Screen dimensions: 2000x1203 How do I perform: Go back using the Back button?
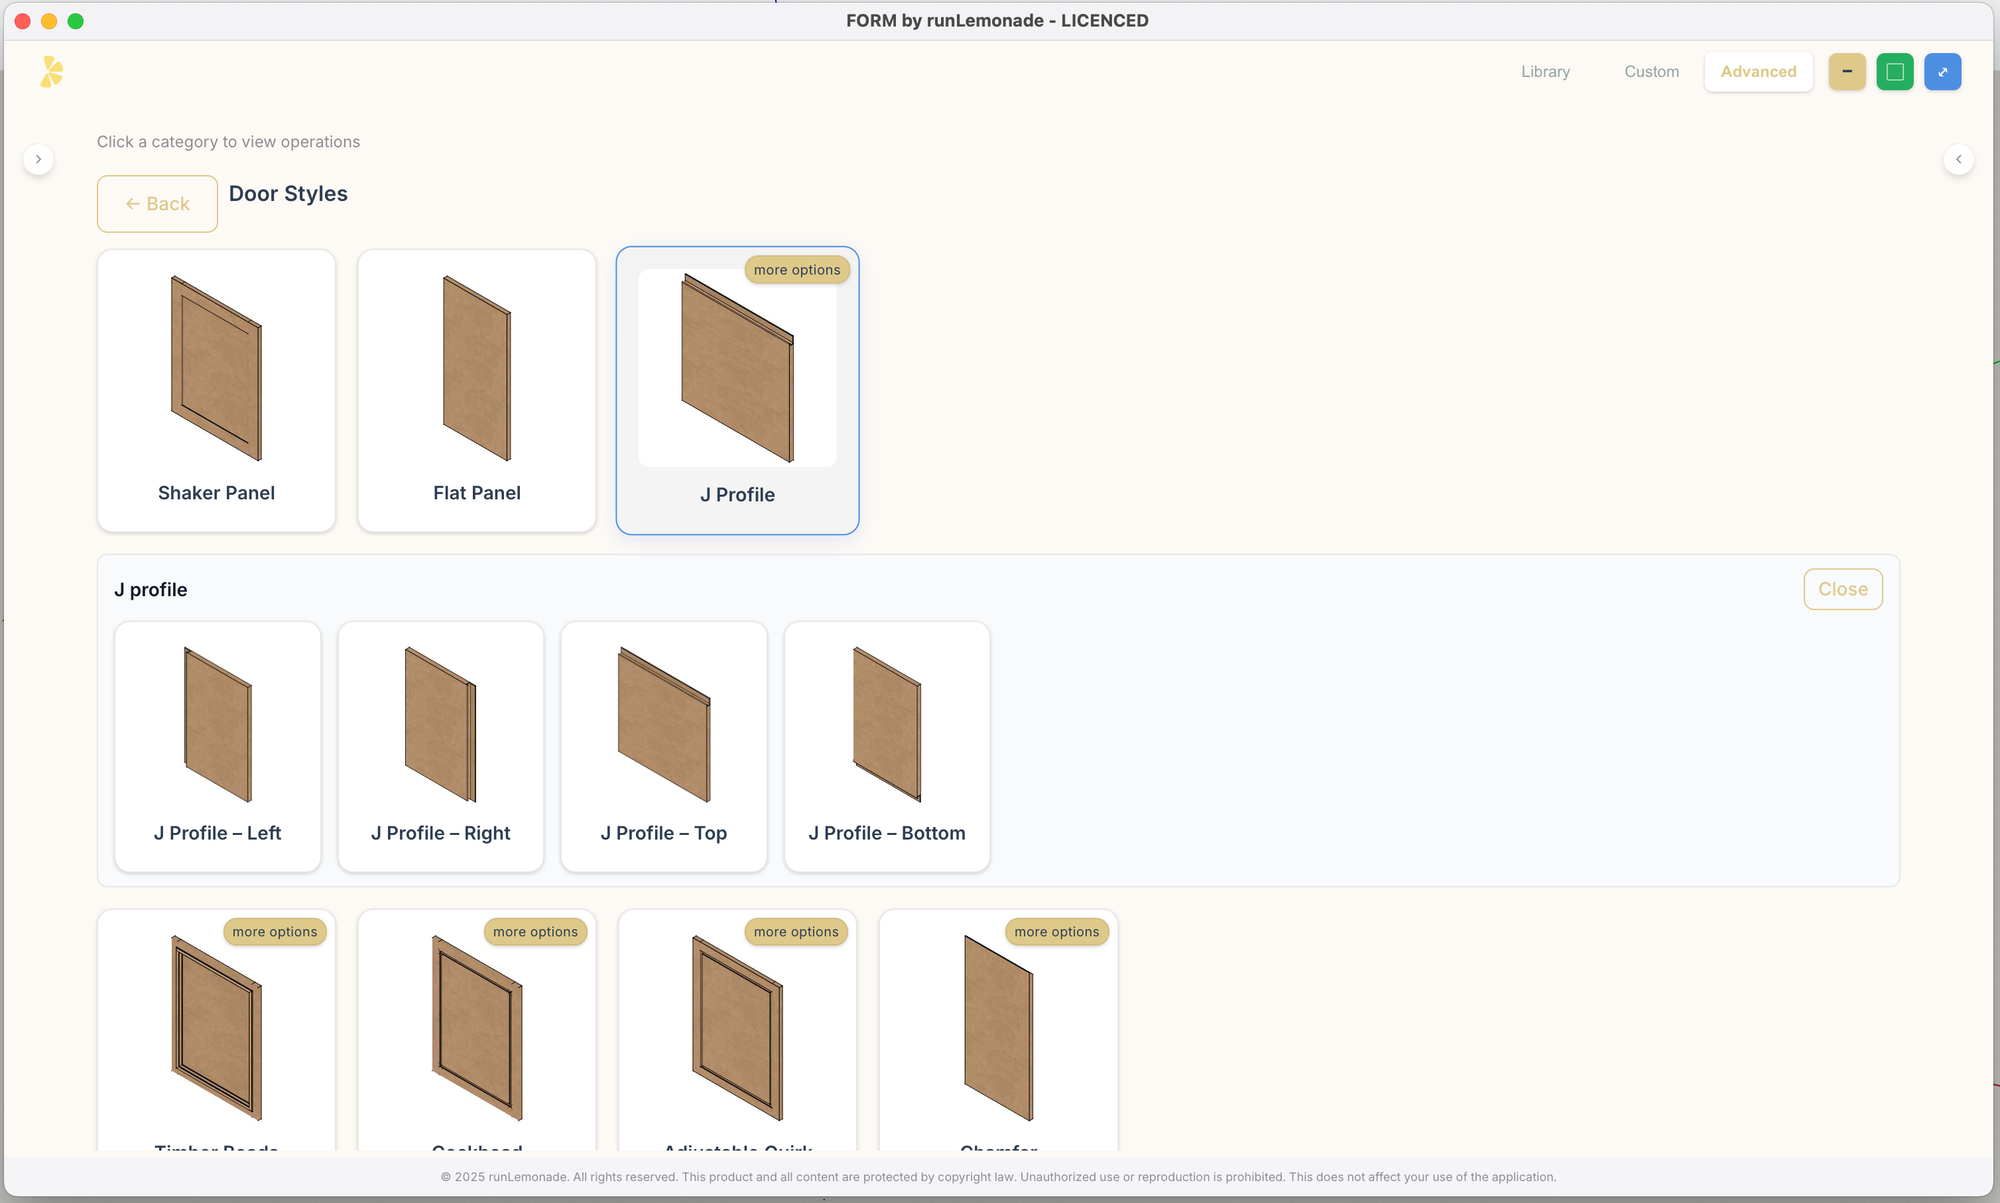coord(157,204)
